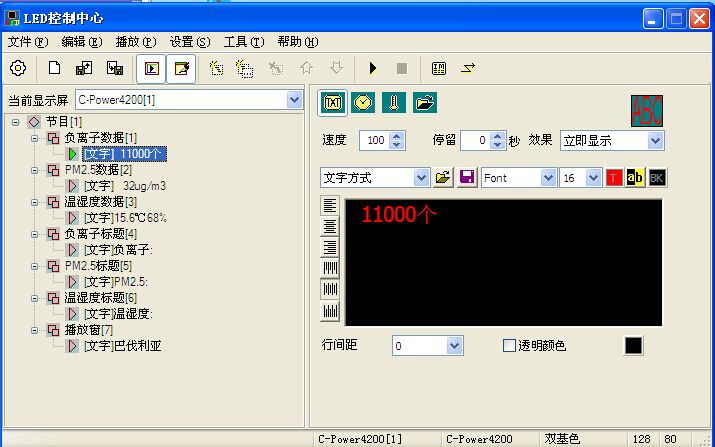Open the 当前显示屏 C-Power4200[1] dropdown

(x=294, y=100)
